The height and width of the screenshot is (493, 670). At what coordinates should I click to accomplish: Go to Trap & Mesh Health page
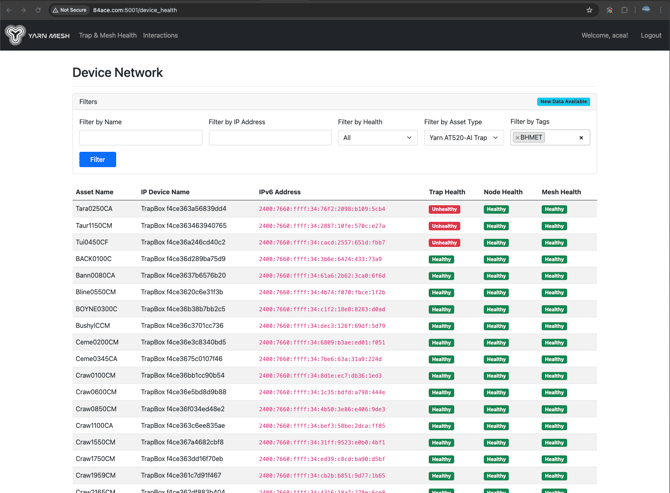[107, 35]
